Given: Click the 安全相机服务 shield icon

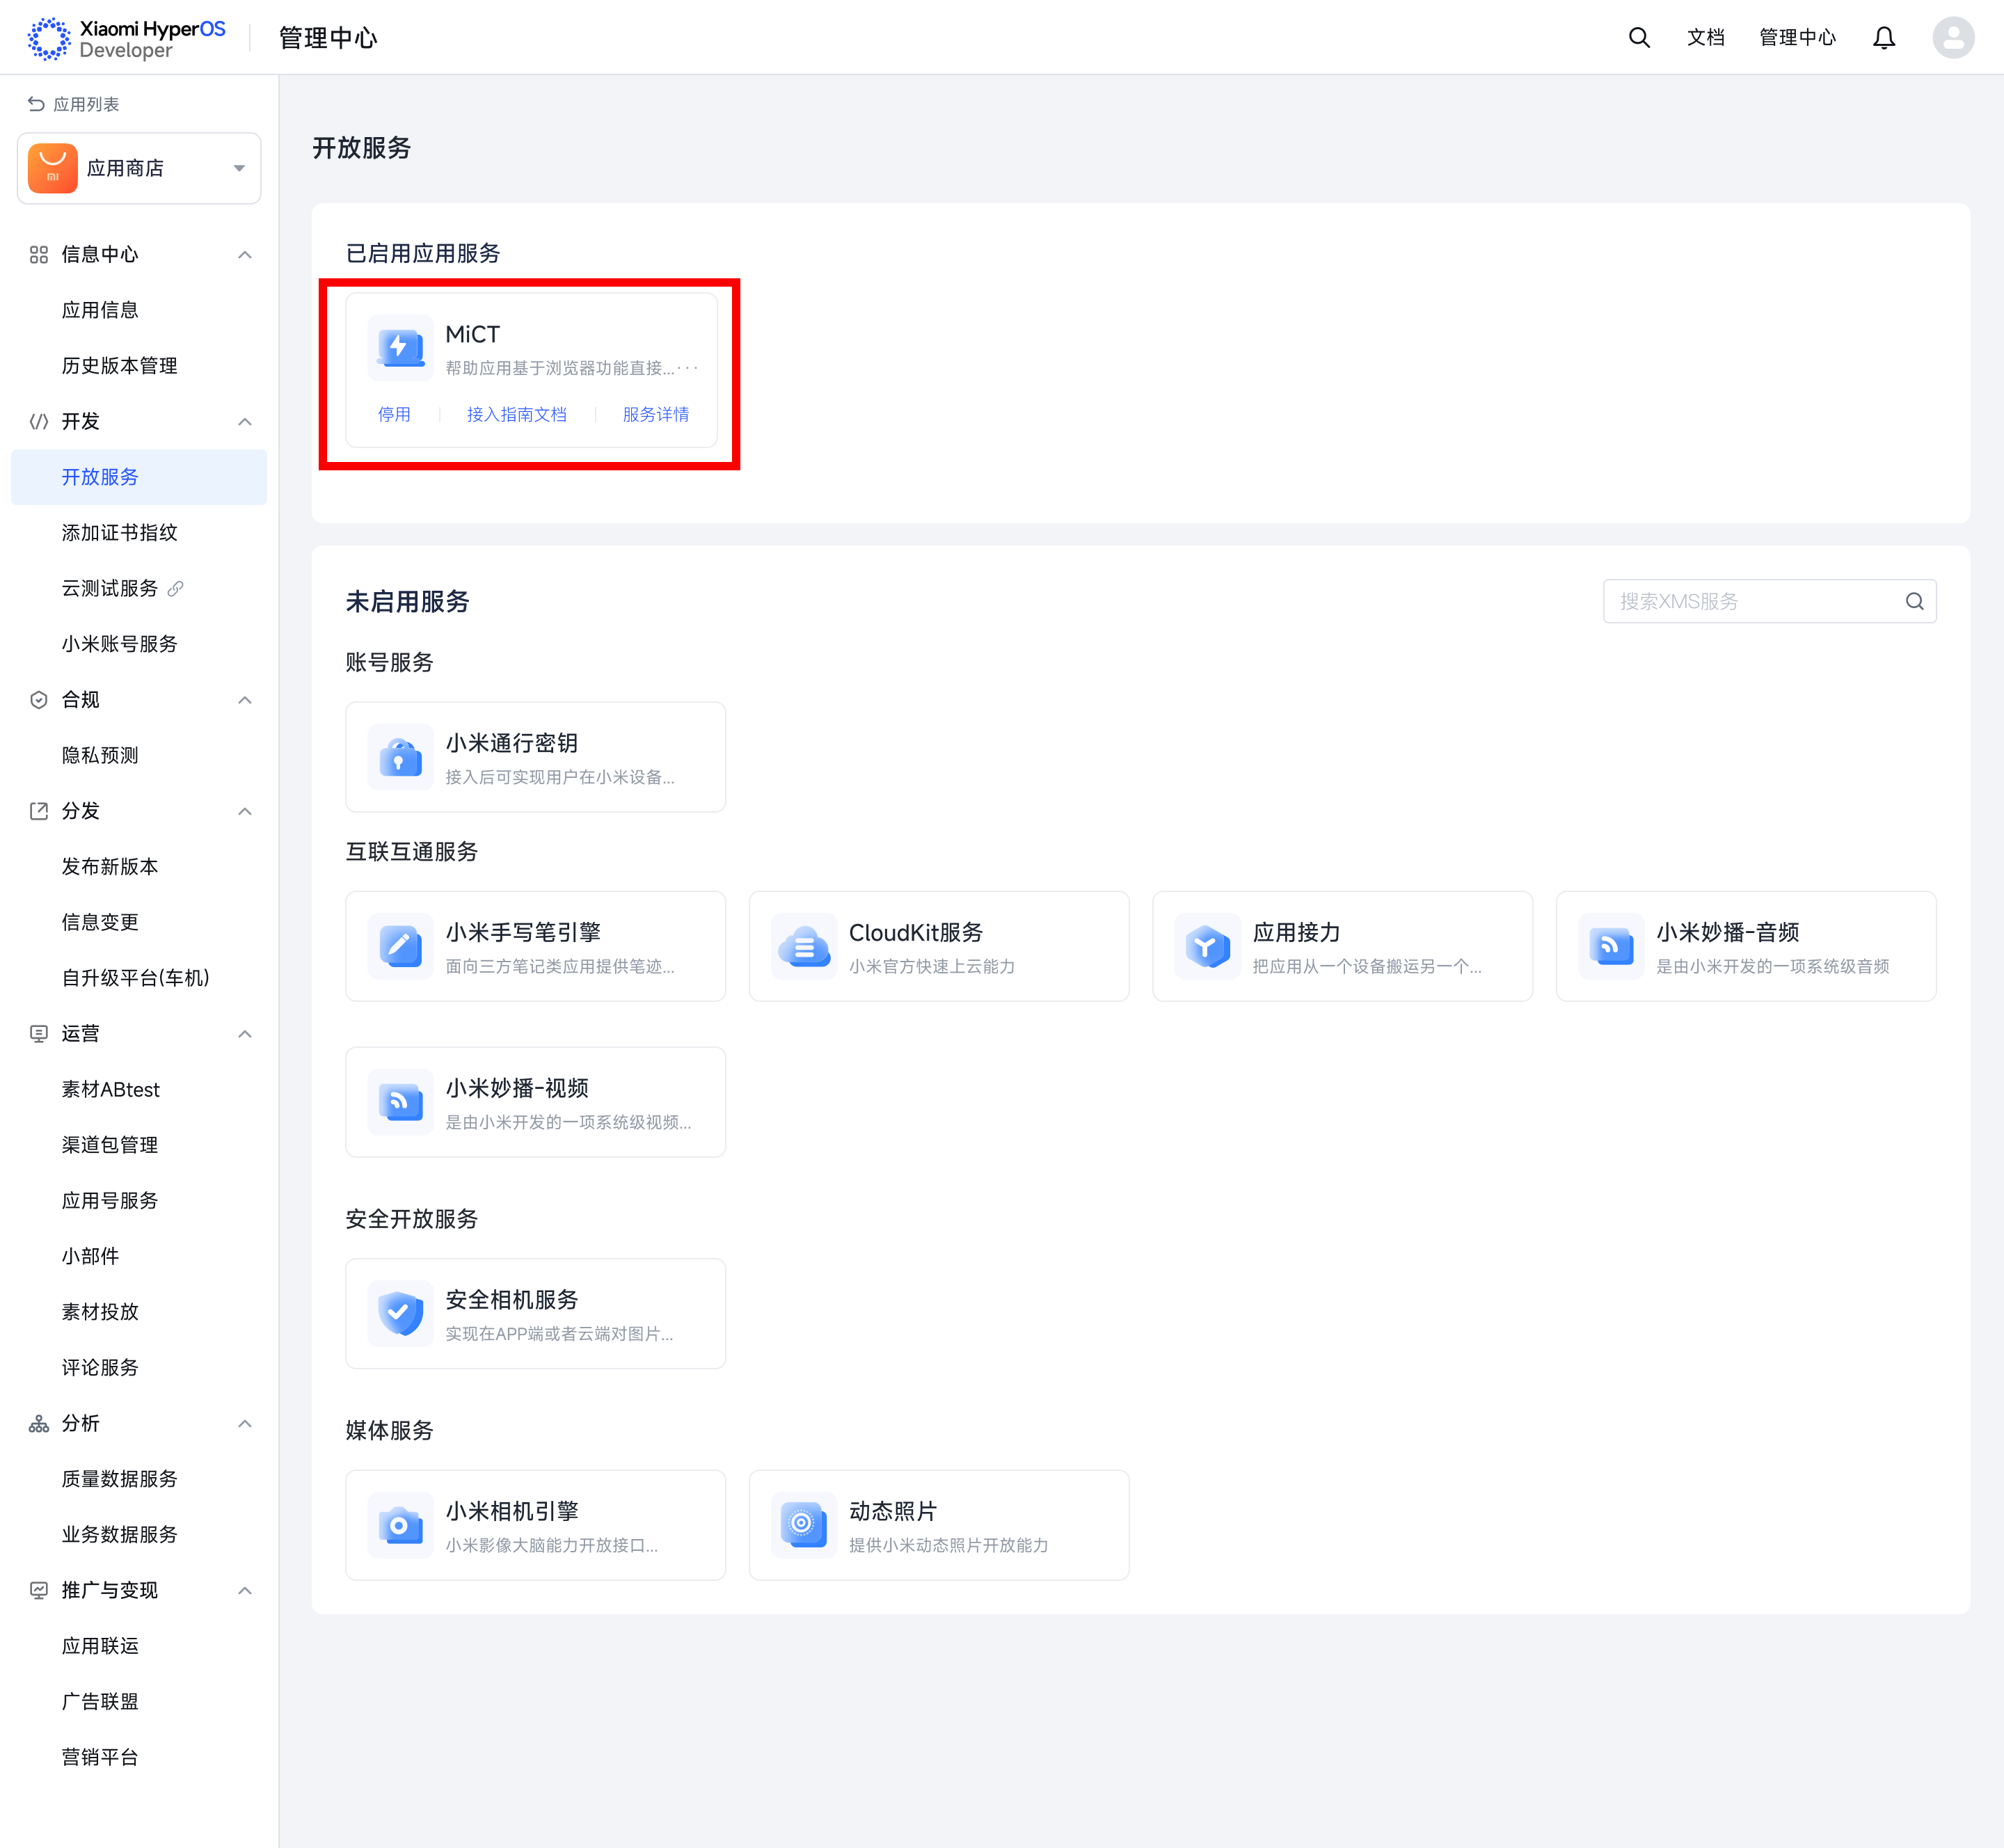Looking at the screenshot, I should [401, 1314].
